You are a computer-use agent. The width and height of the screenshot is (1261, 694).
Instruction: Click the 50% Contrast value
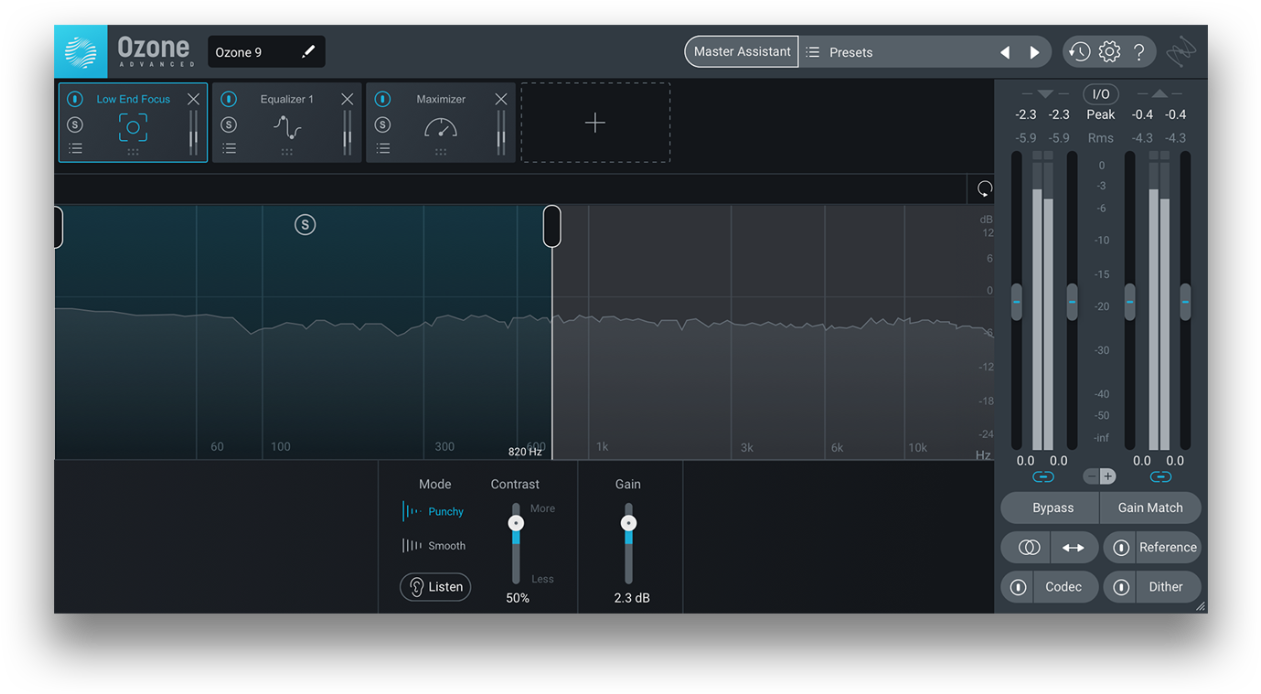pyautogui.click(x=517, y=598)
